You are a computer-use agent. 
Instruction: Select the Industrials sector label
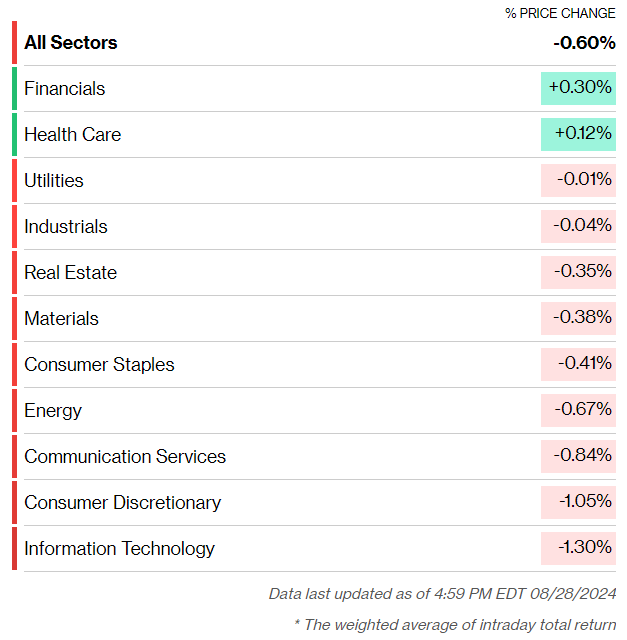[66, 227]
